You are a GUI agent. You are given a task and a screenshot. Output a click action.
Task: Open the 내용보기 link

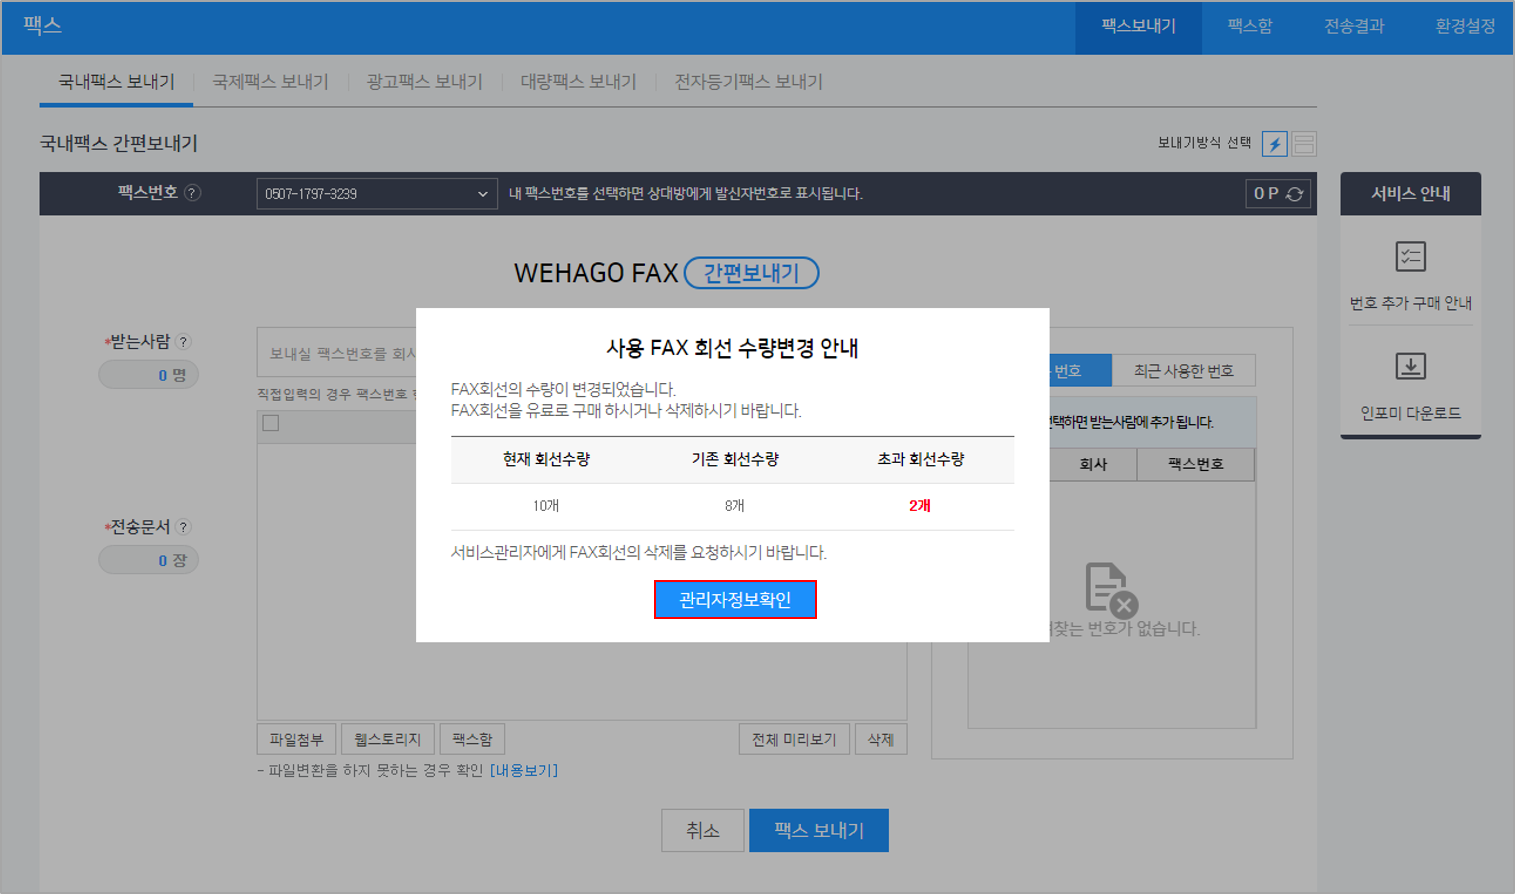tap(524, 770)
